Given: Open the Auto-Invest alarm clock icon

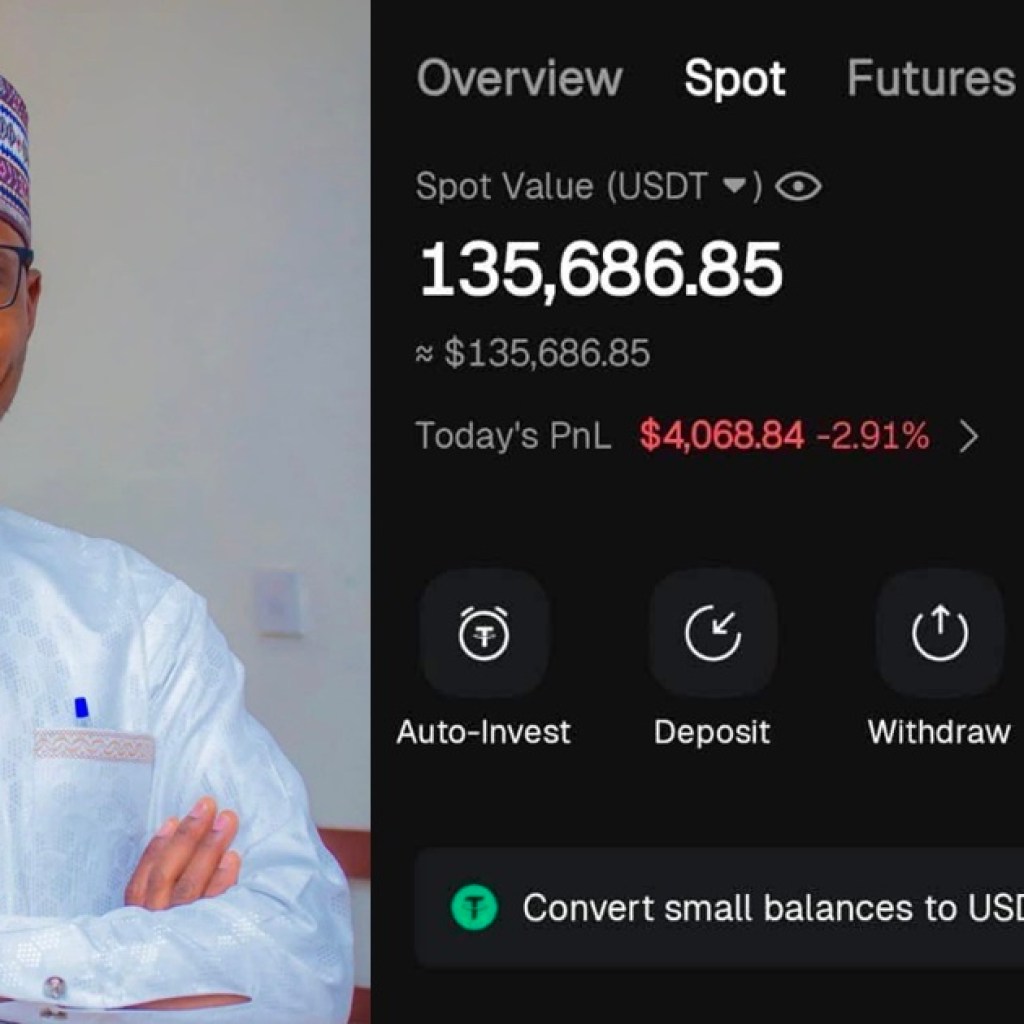Looking at the screenshot, I should tap(484, 633).
